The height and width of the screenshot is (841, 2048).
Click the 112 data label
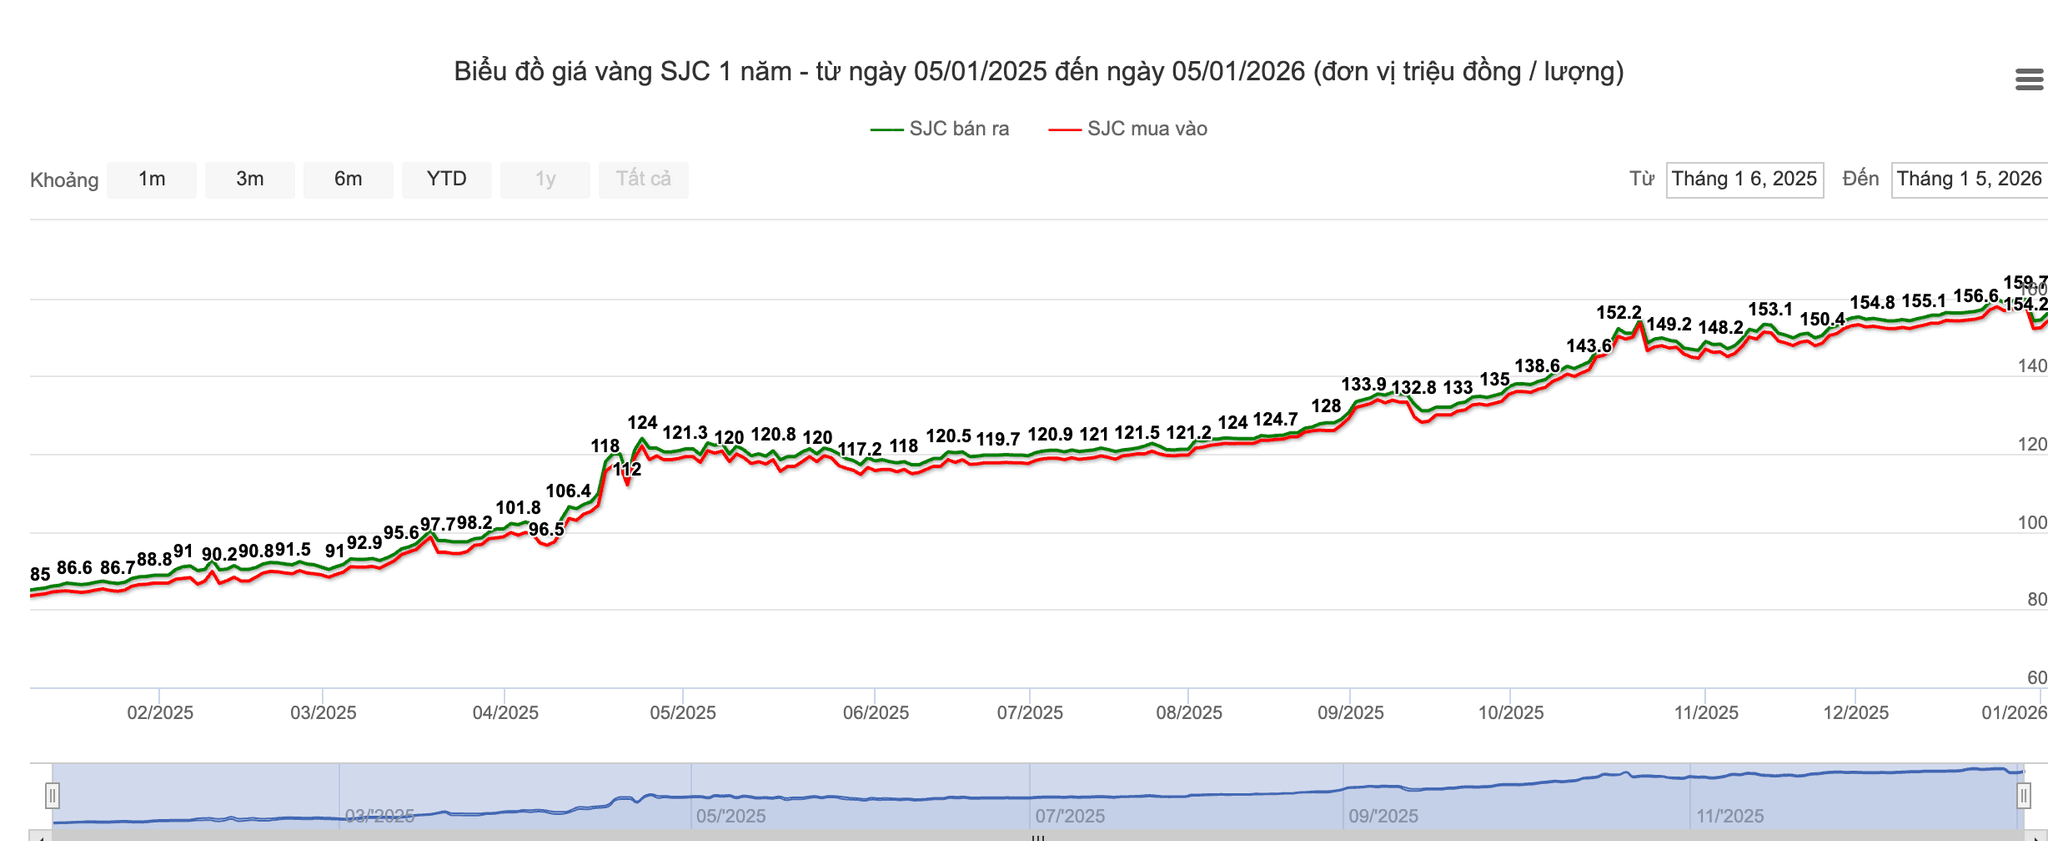[x=627, y=470]
